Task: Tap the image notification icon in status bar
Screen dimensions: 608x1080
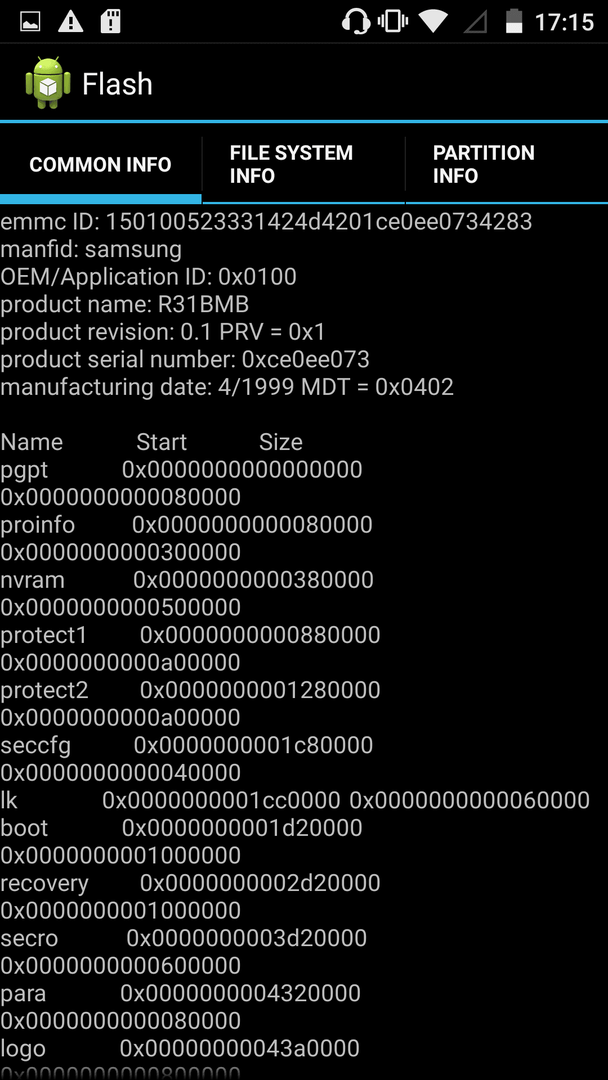Action: (30, 21)
